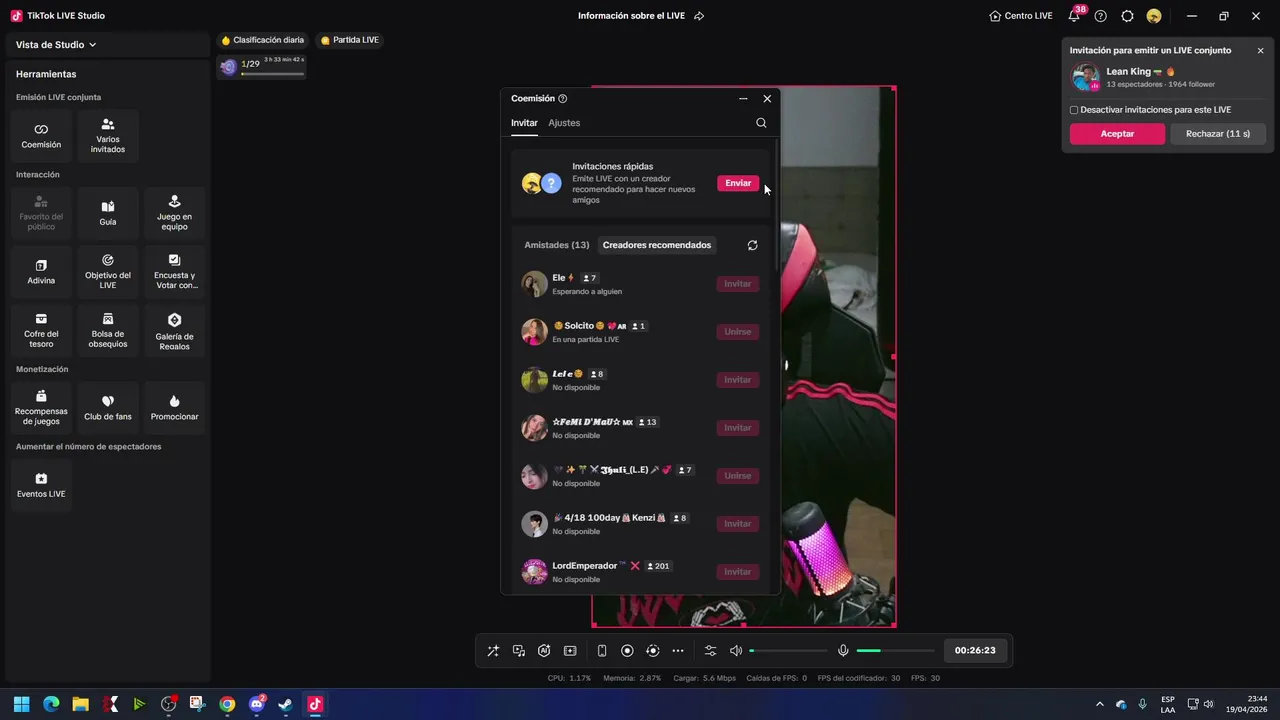Open Windows Start menu
Screen dimensions: 1280x720
point(21,704)
